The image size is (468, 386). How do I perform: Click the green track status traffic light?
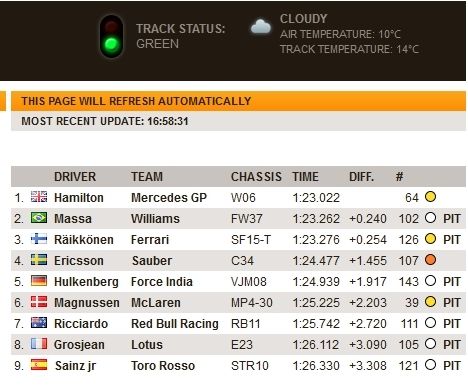click(x=111, y=36)
